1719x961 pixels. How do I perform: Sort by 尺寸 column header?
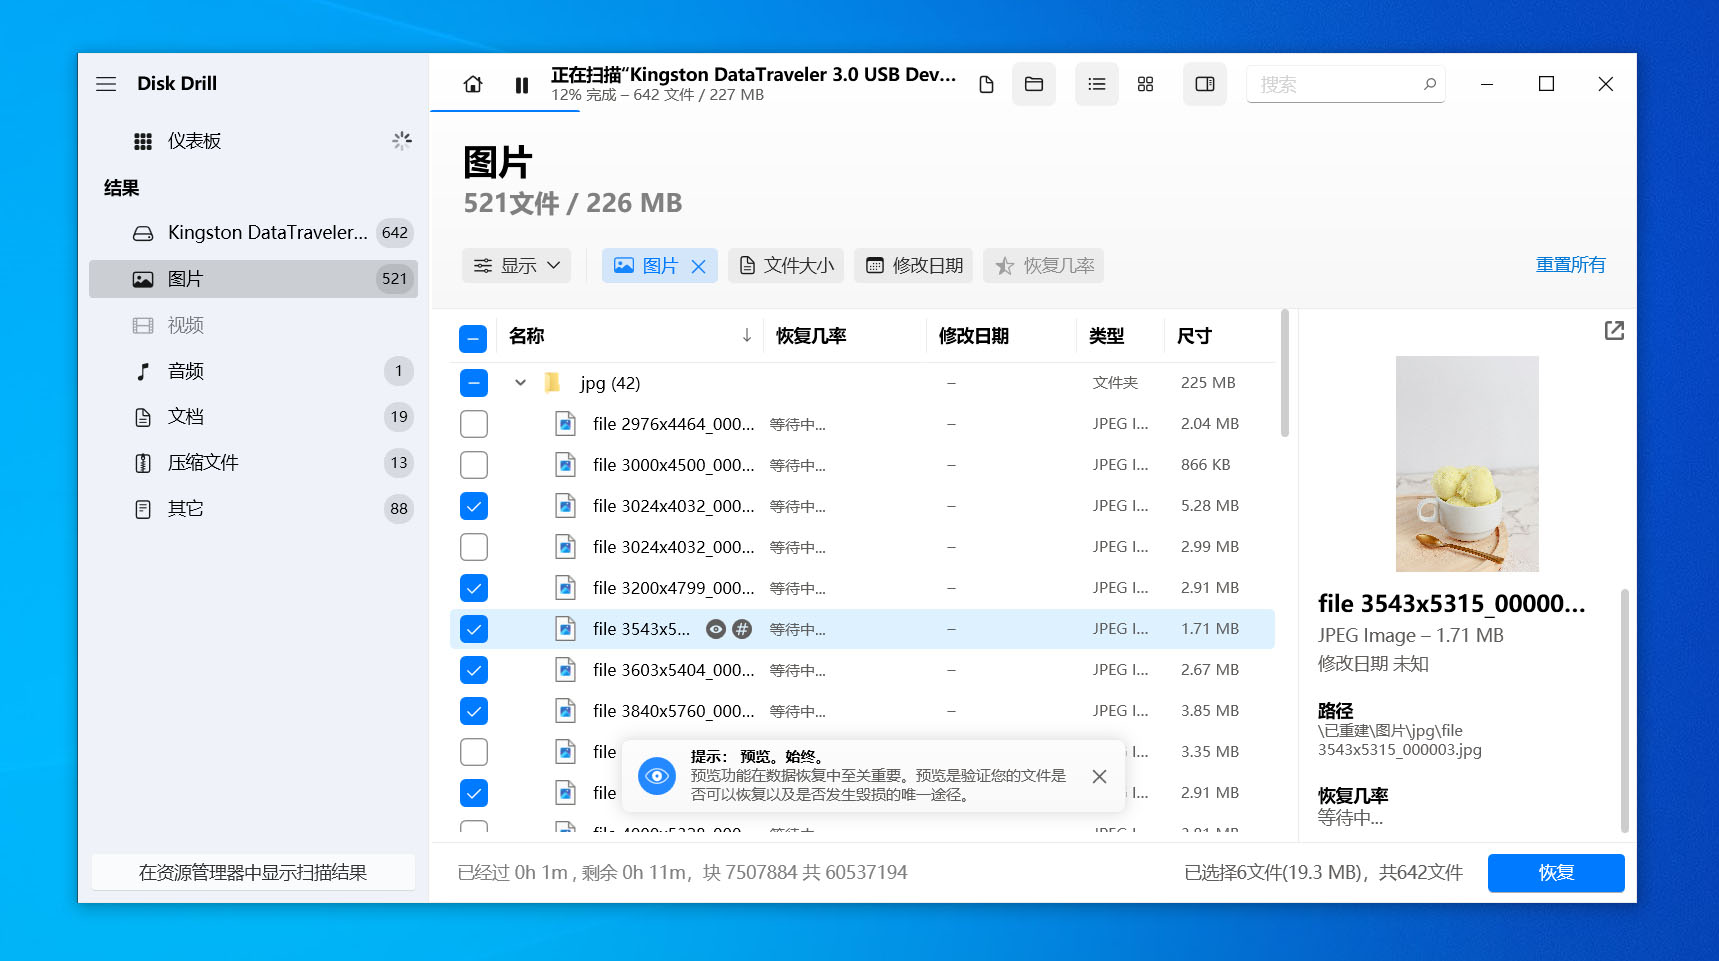[1194, 336]
